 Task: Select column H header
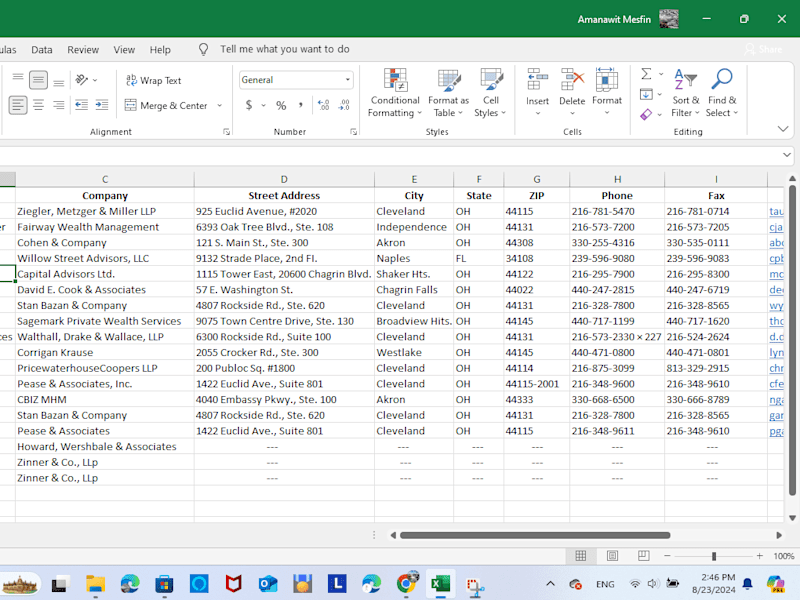point(617,179)
